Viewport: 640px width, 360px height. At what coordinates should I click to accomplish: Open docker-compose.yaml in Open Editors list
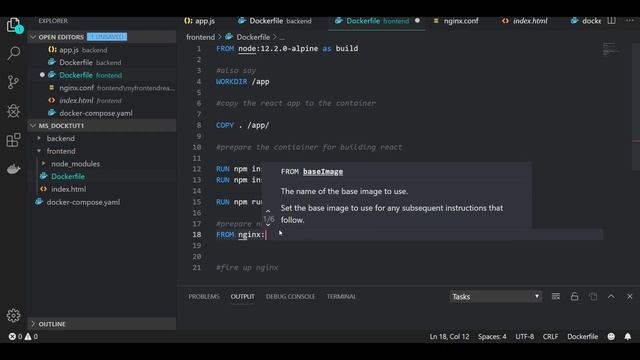pos(102,113)
